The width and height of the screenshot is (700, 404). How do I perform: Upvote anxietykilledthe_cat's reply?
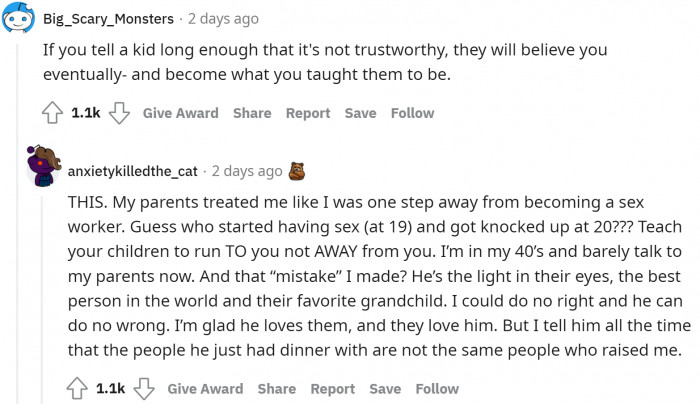click(77, 389)
